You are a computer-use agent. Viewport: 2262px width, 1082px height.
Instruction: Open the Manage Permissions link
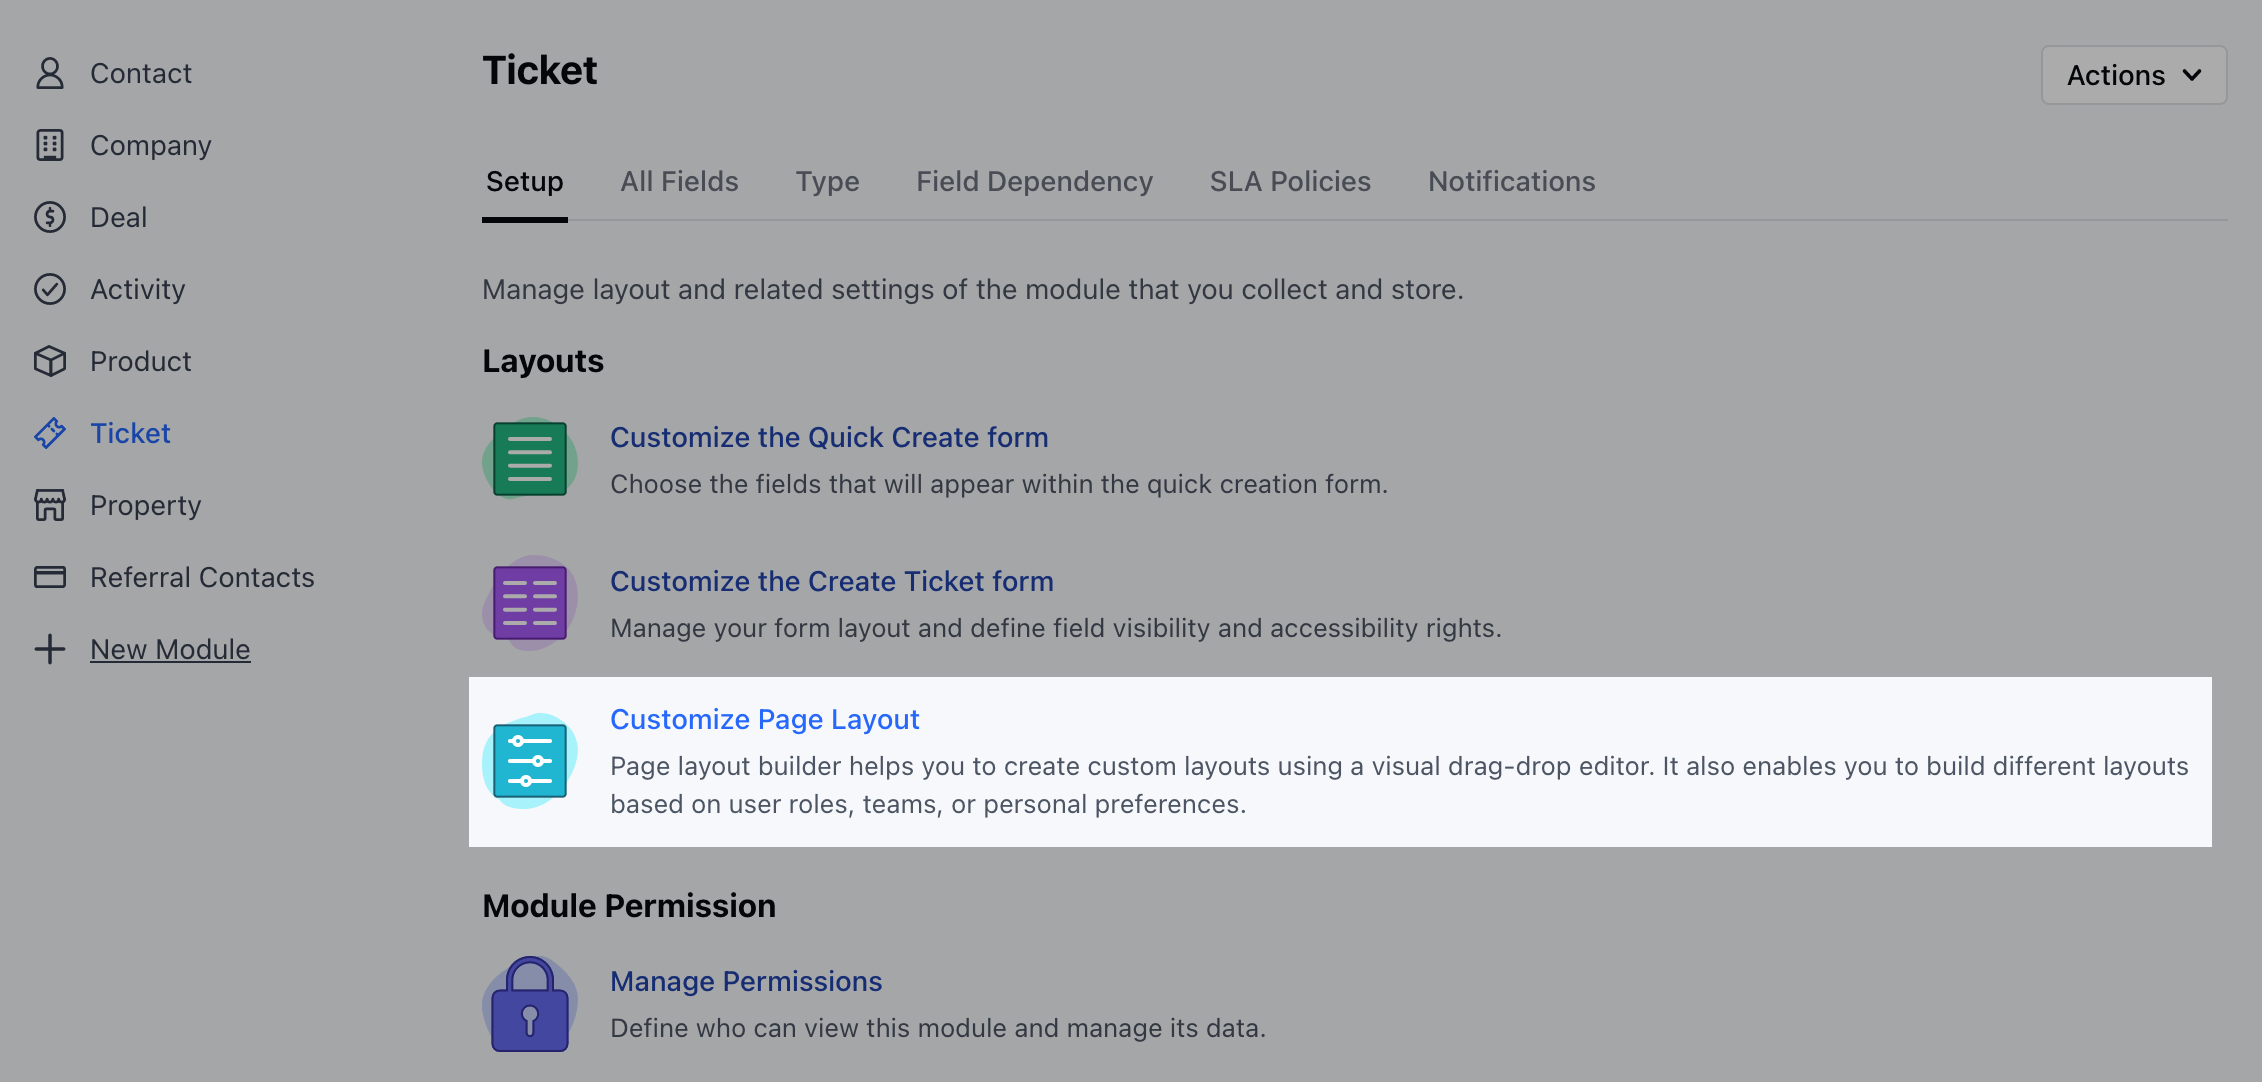point(746,981)
